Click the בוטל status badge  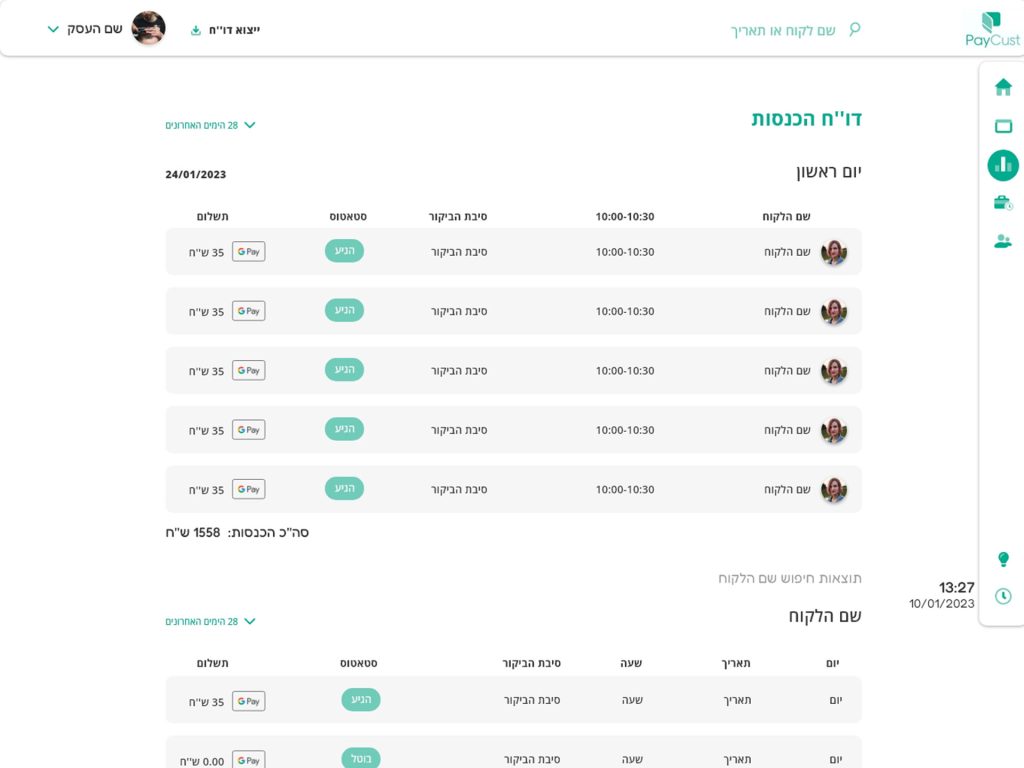click(x=360, y=758)
